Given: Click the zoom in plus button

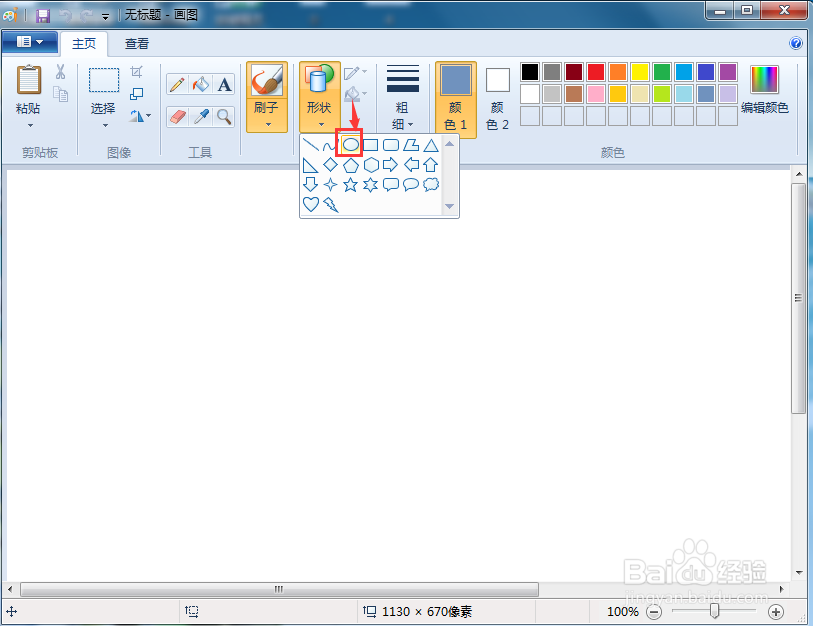Looking at the screenshot, I should pos(776,612).
